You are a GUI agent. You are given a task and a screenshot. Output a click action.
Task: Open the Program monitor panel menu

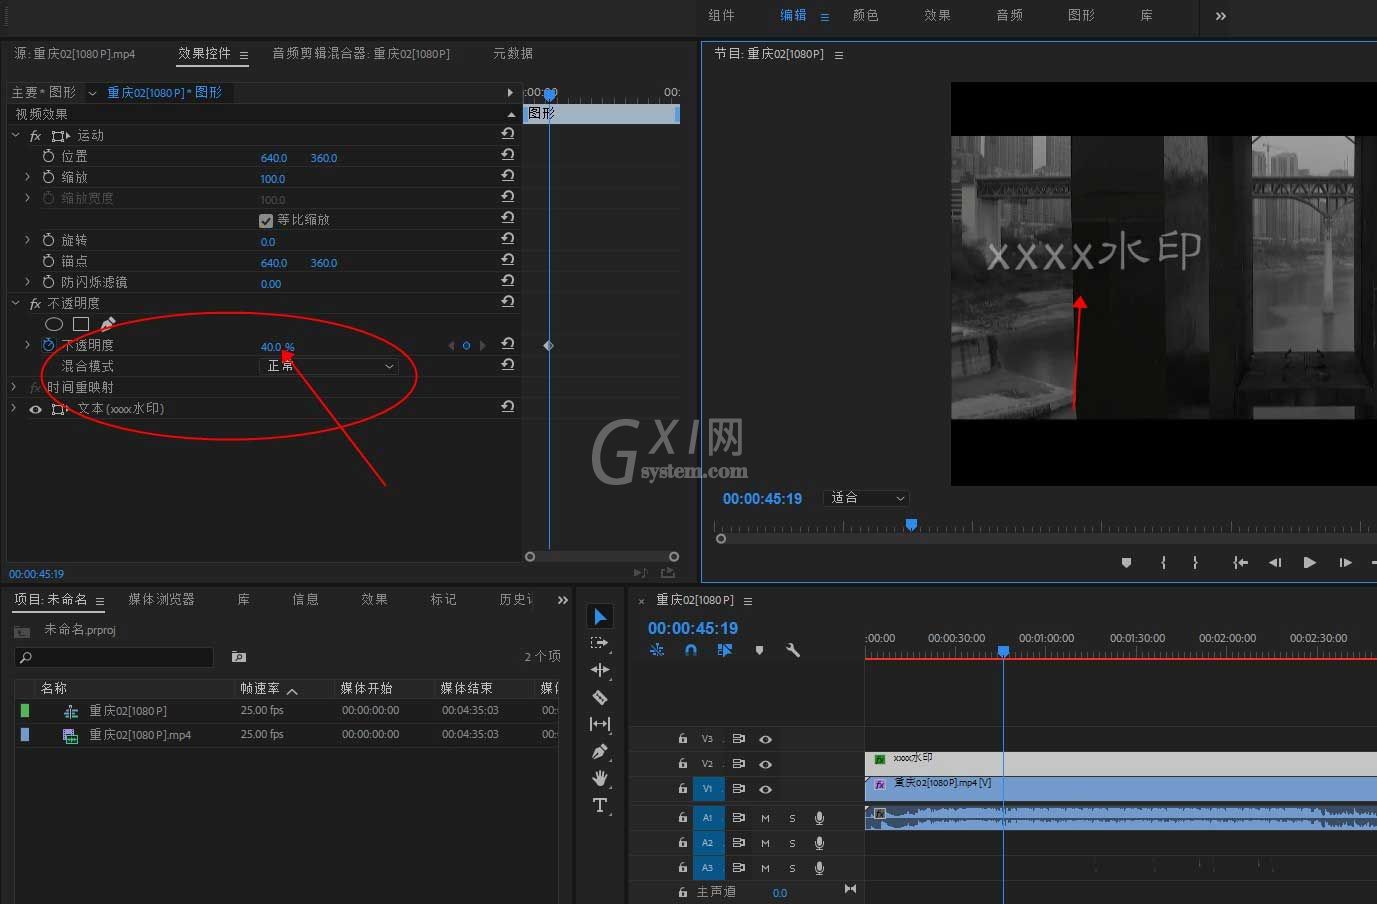(x=838, y=55)
